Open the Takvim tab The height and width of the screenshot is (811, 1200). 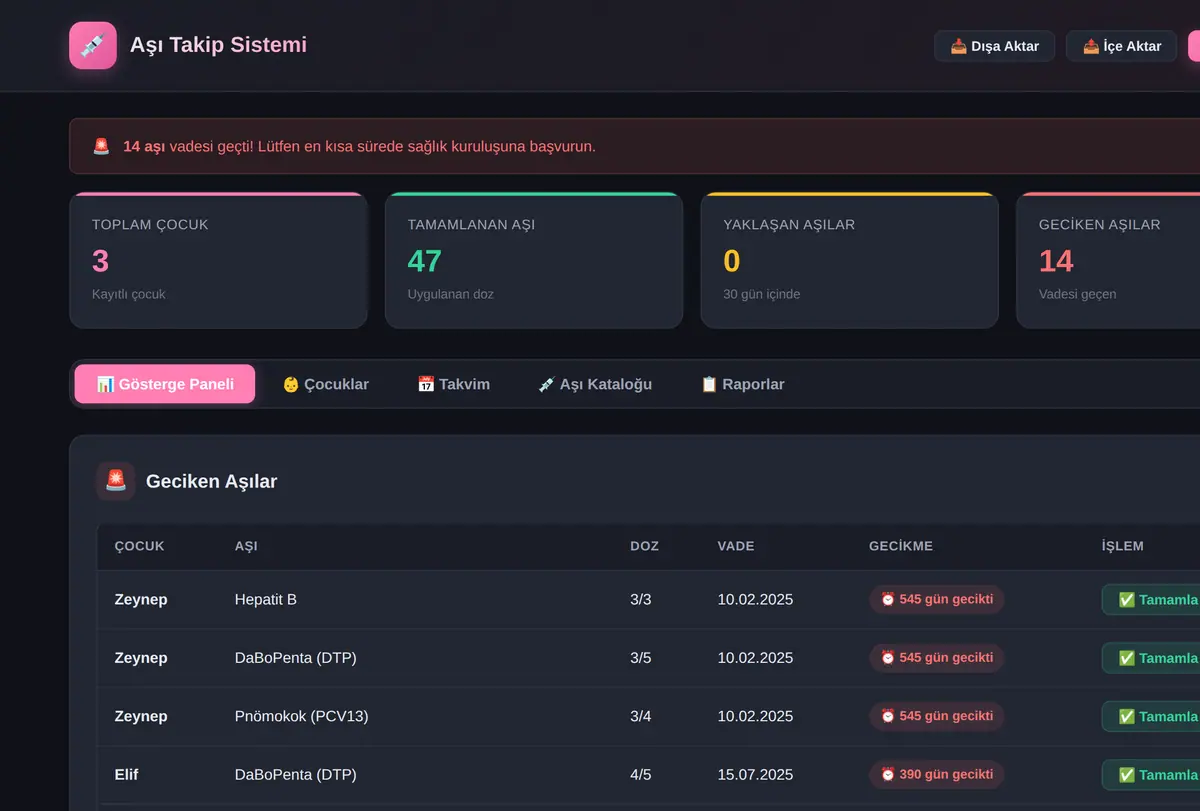pos(453,384)
